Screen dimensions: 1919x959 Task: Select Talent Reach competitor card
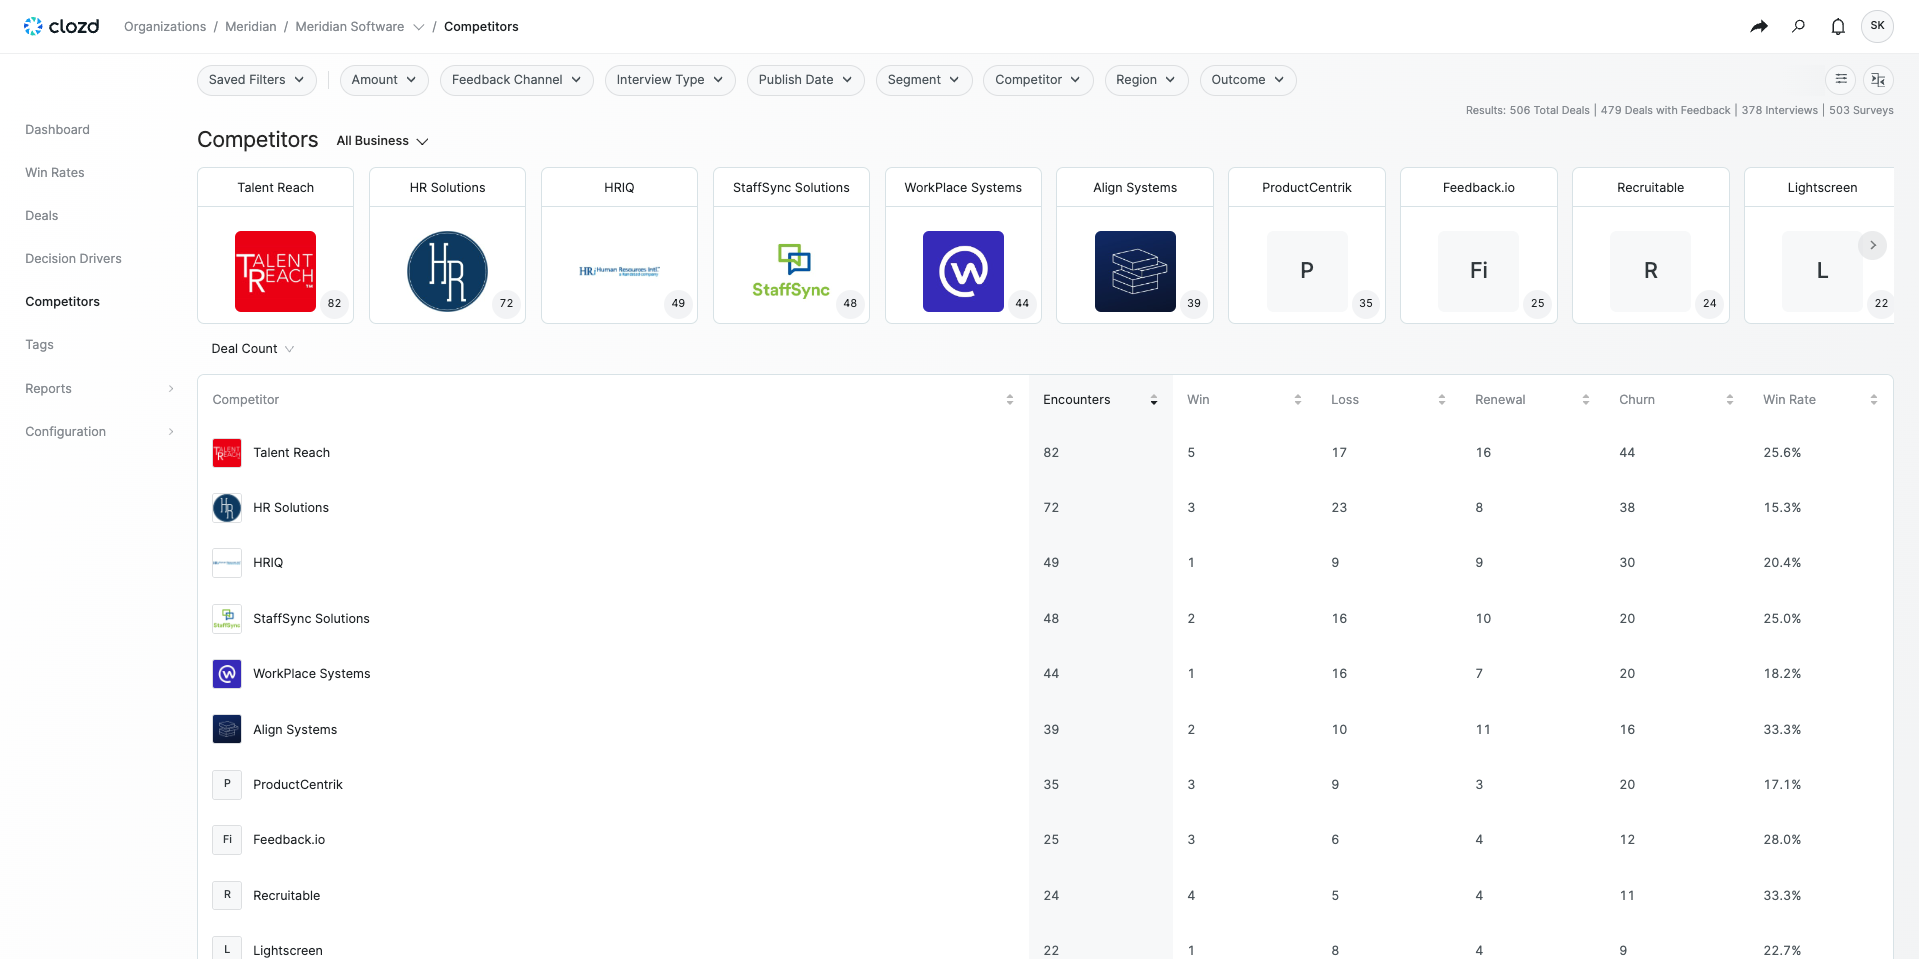[x=276, y=246]
